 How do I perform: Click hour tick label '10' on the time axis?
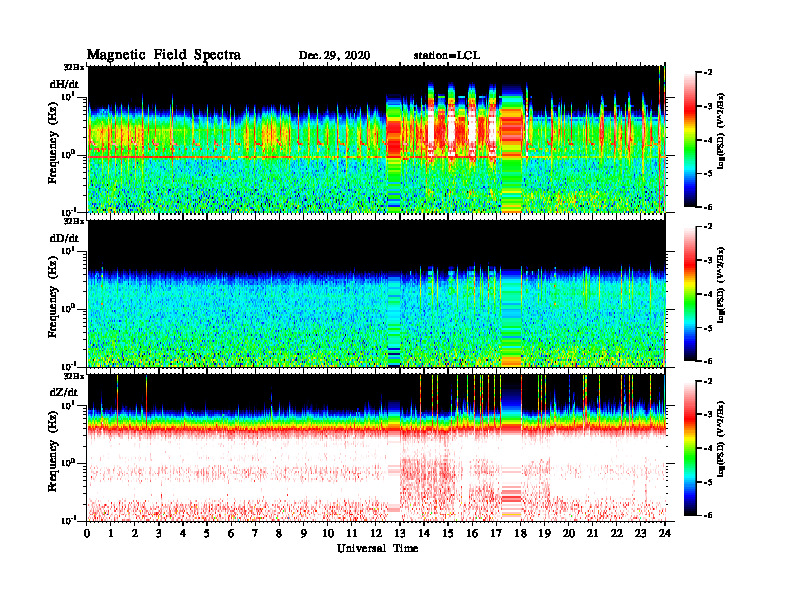coord(328,533)
